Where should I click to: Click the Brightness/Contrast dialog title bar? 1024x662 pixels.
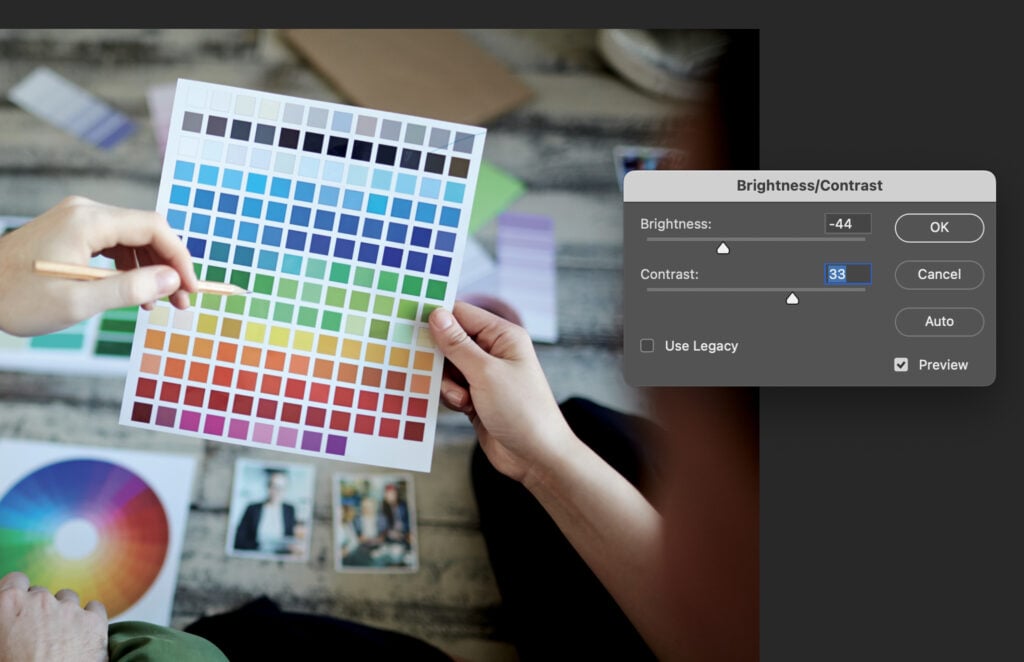812,184
